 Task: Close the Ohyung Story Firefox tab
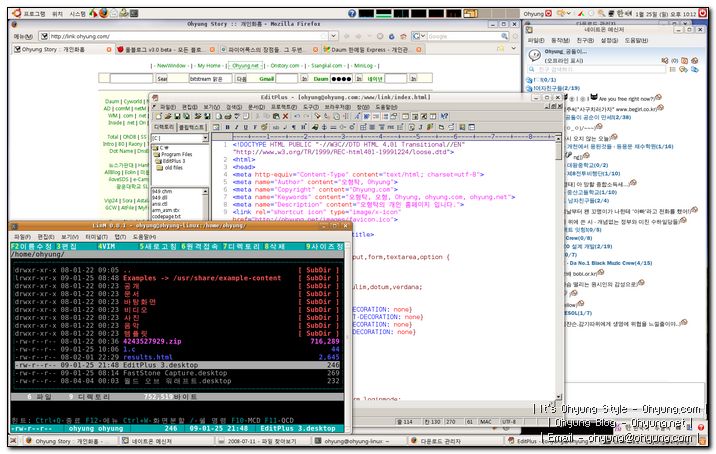point(109,49)
